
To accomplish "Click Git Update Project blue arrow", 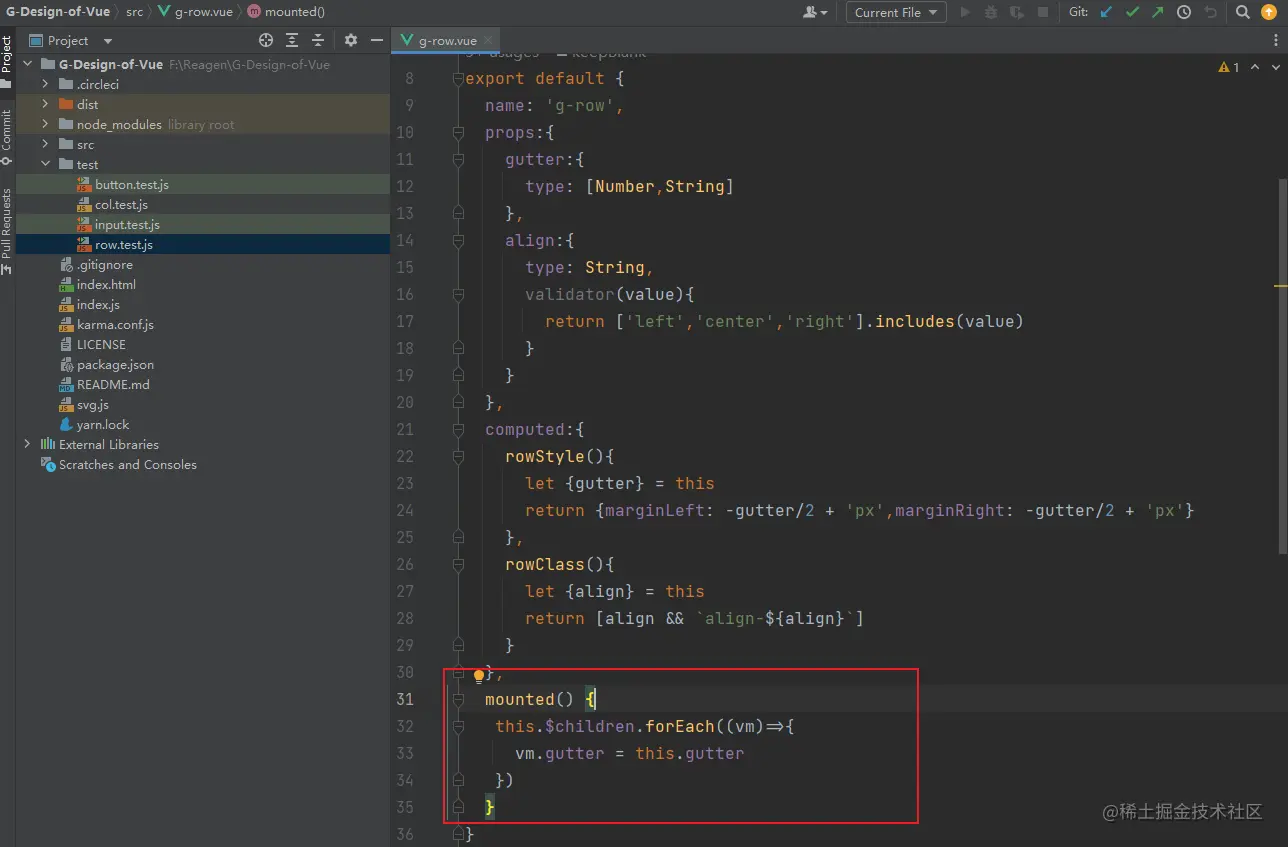I will (x=1106, y=12).
